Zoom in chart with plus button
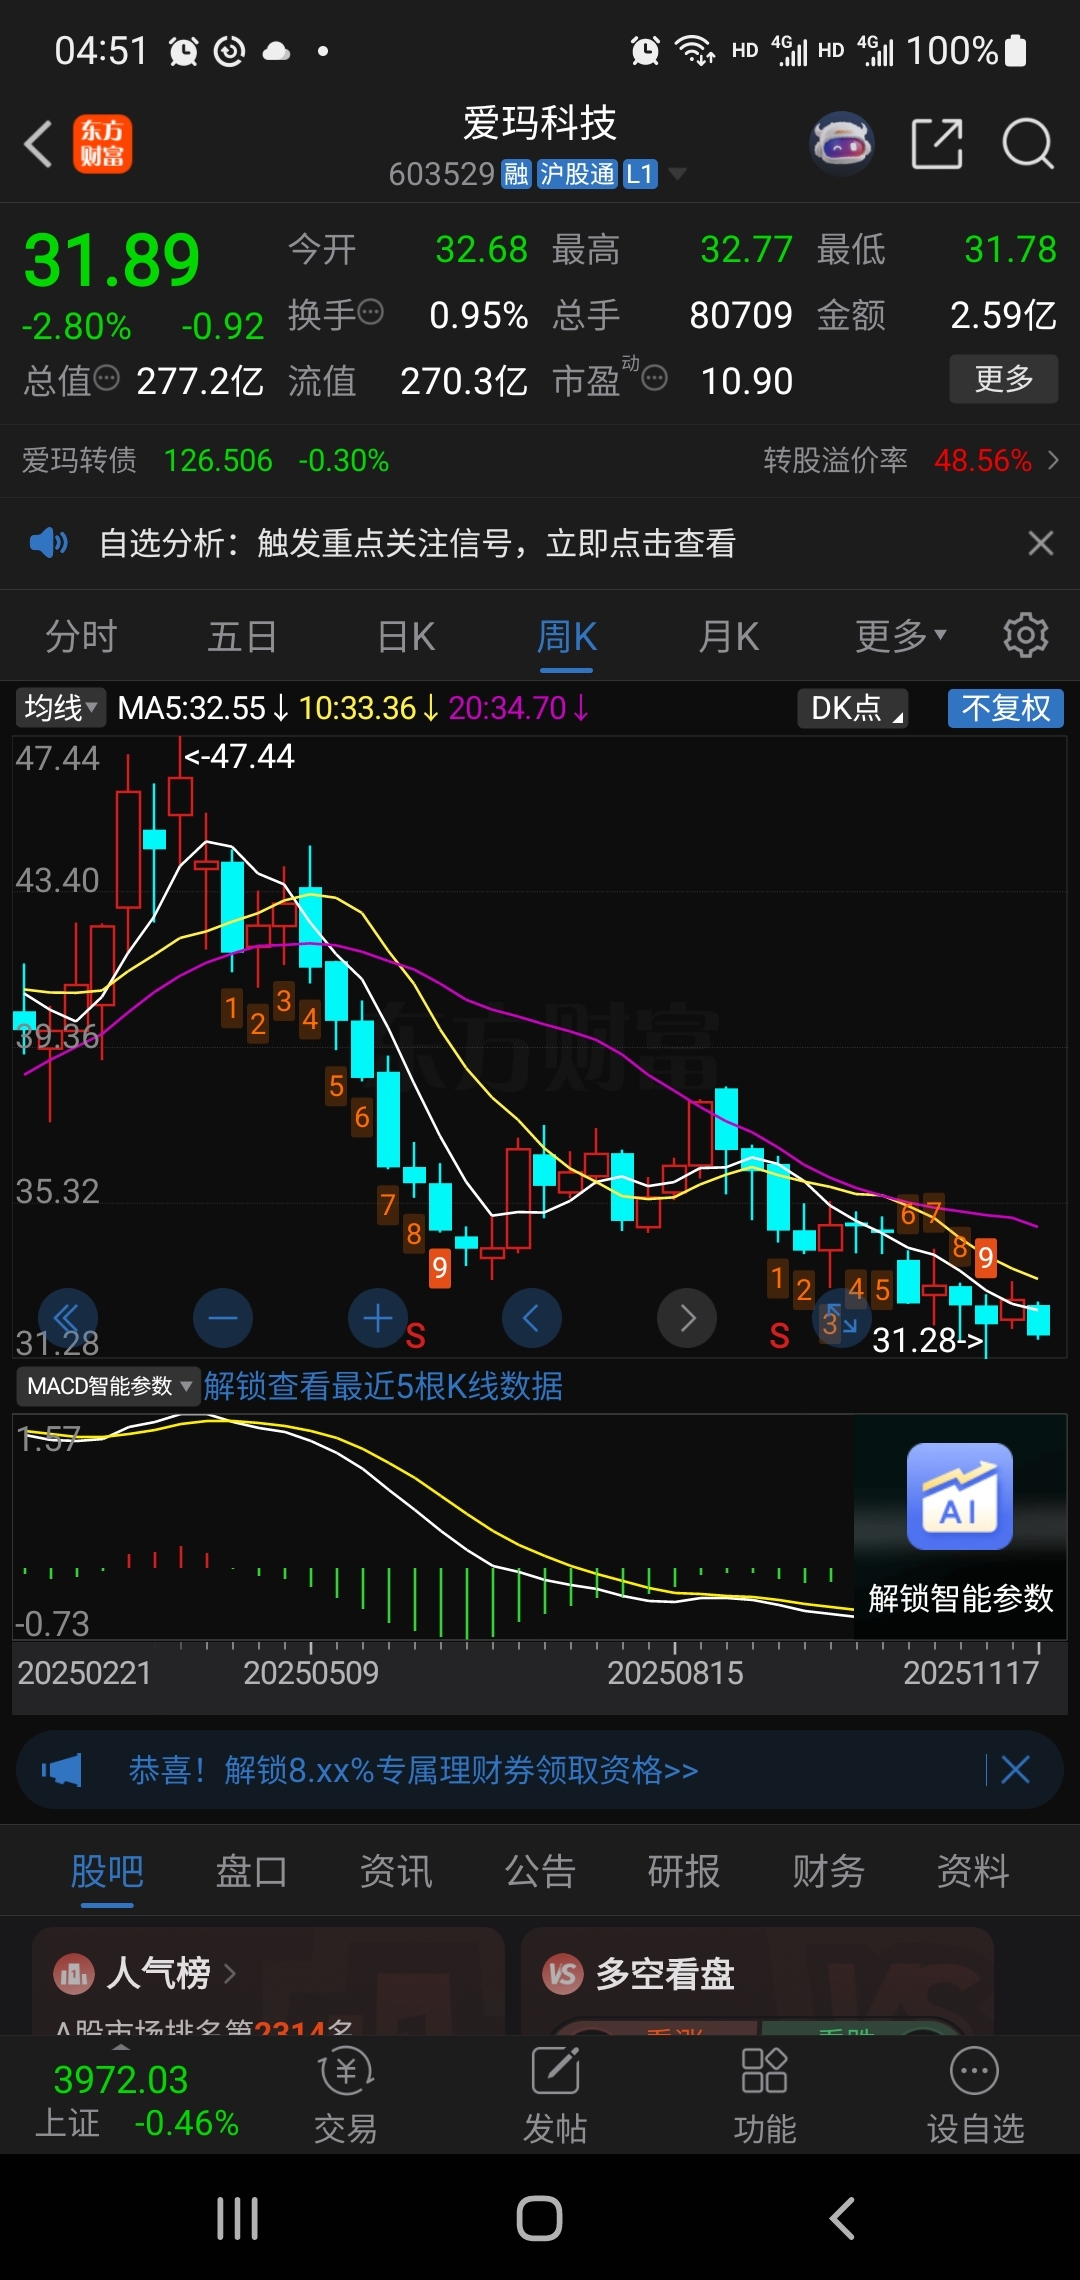Viewport: 1080px width, 2280px height. tap(377, 1319)
